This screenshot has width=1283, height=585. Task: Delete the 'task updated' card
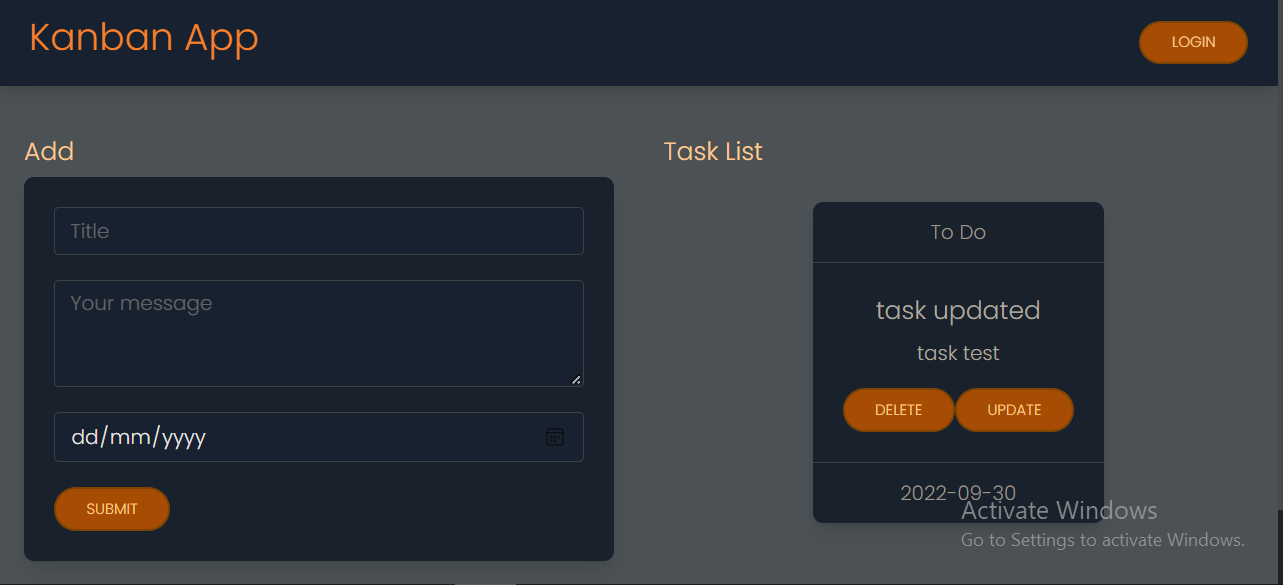[x=898, y=410]
